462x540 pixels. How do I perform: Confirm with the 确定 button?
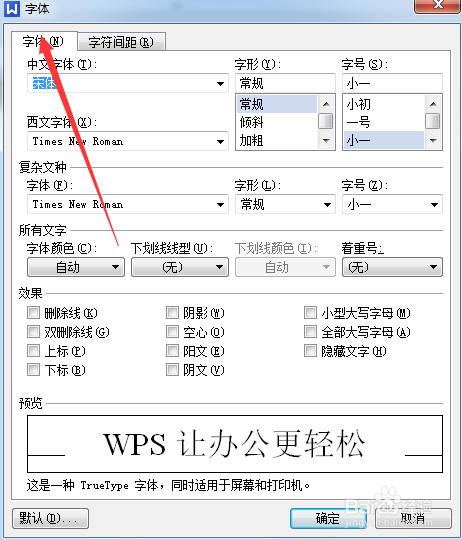click(x=328, y=518)
